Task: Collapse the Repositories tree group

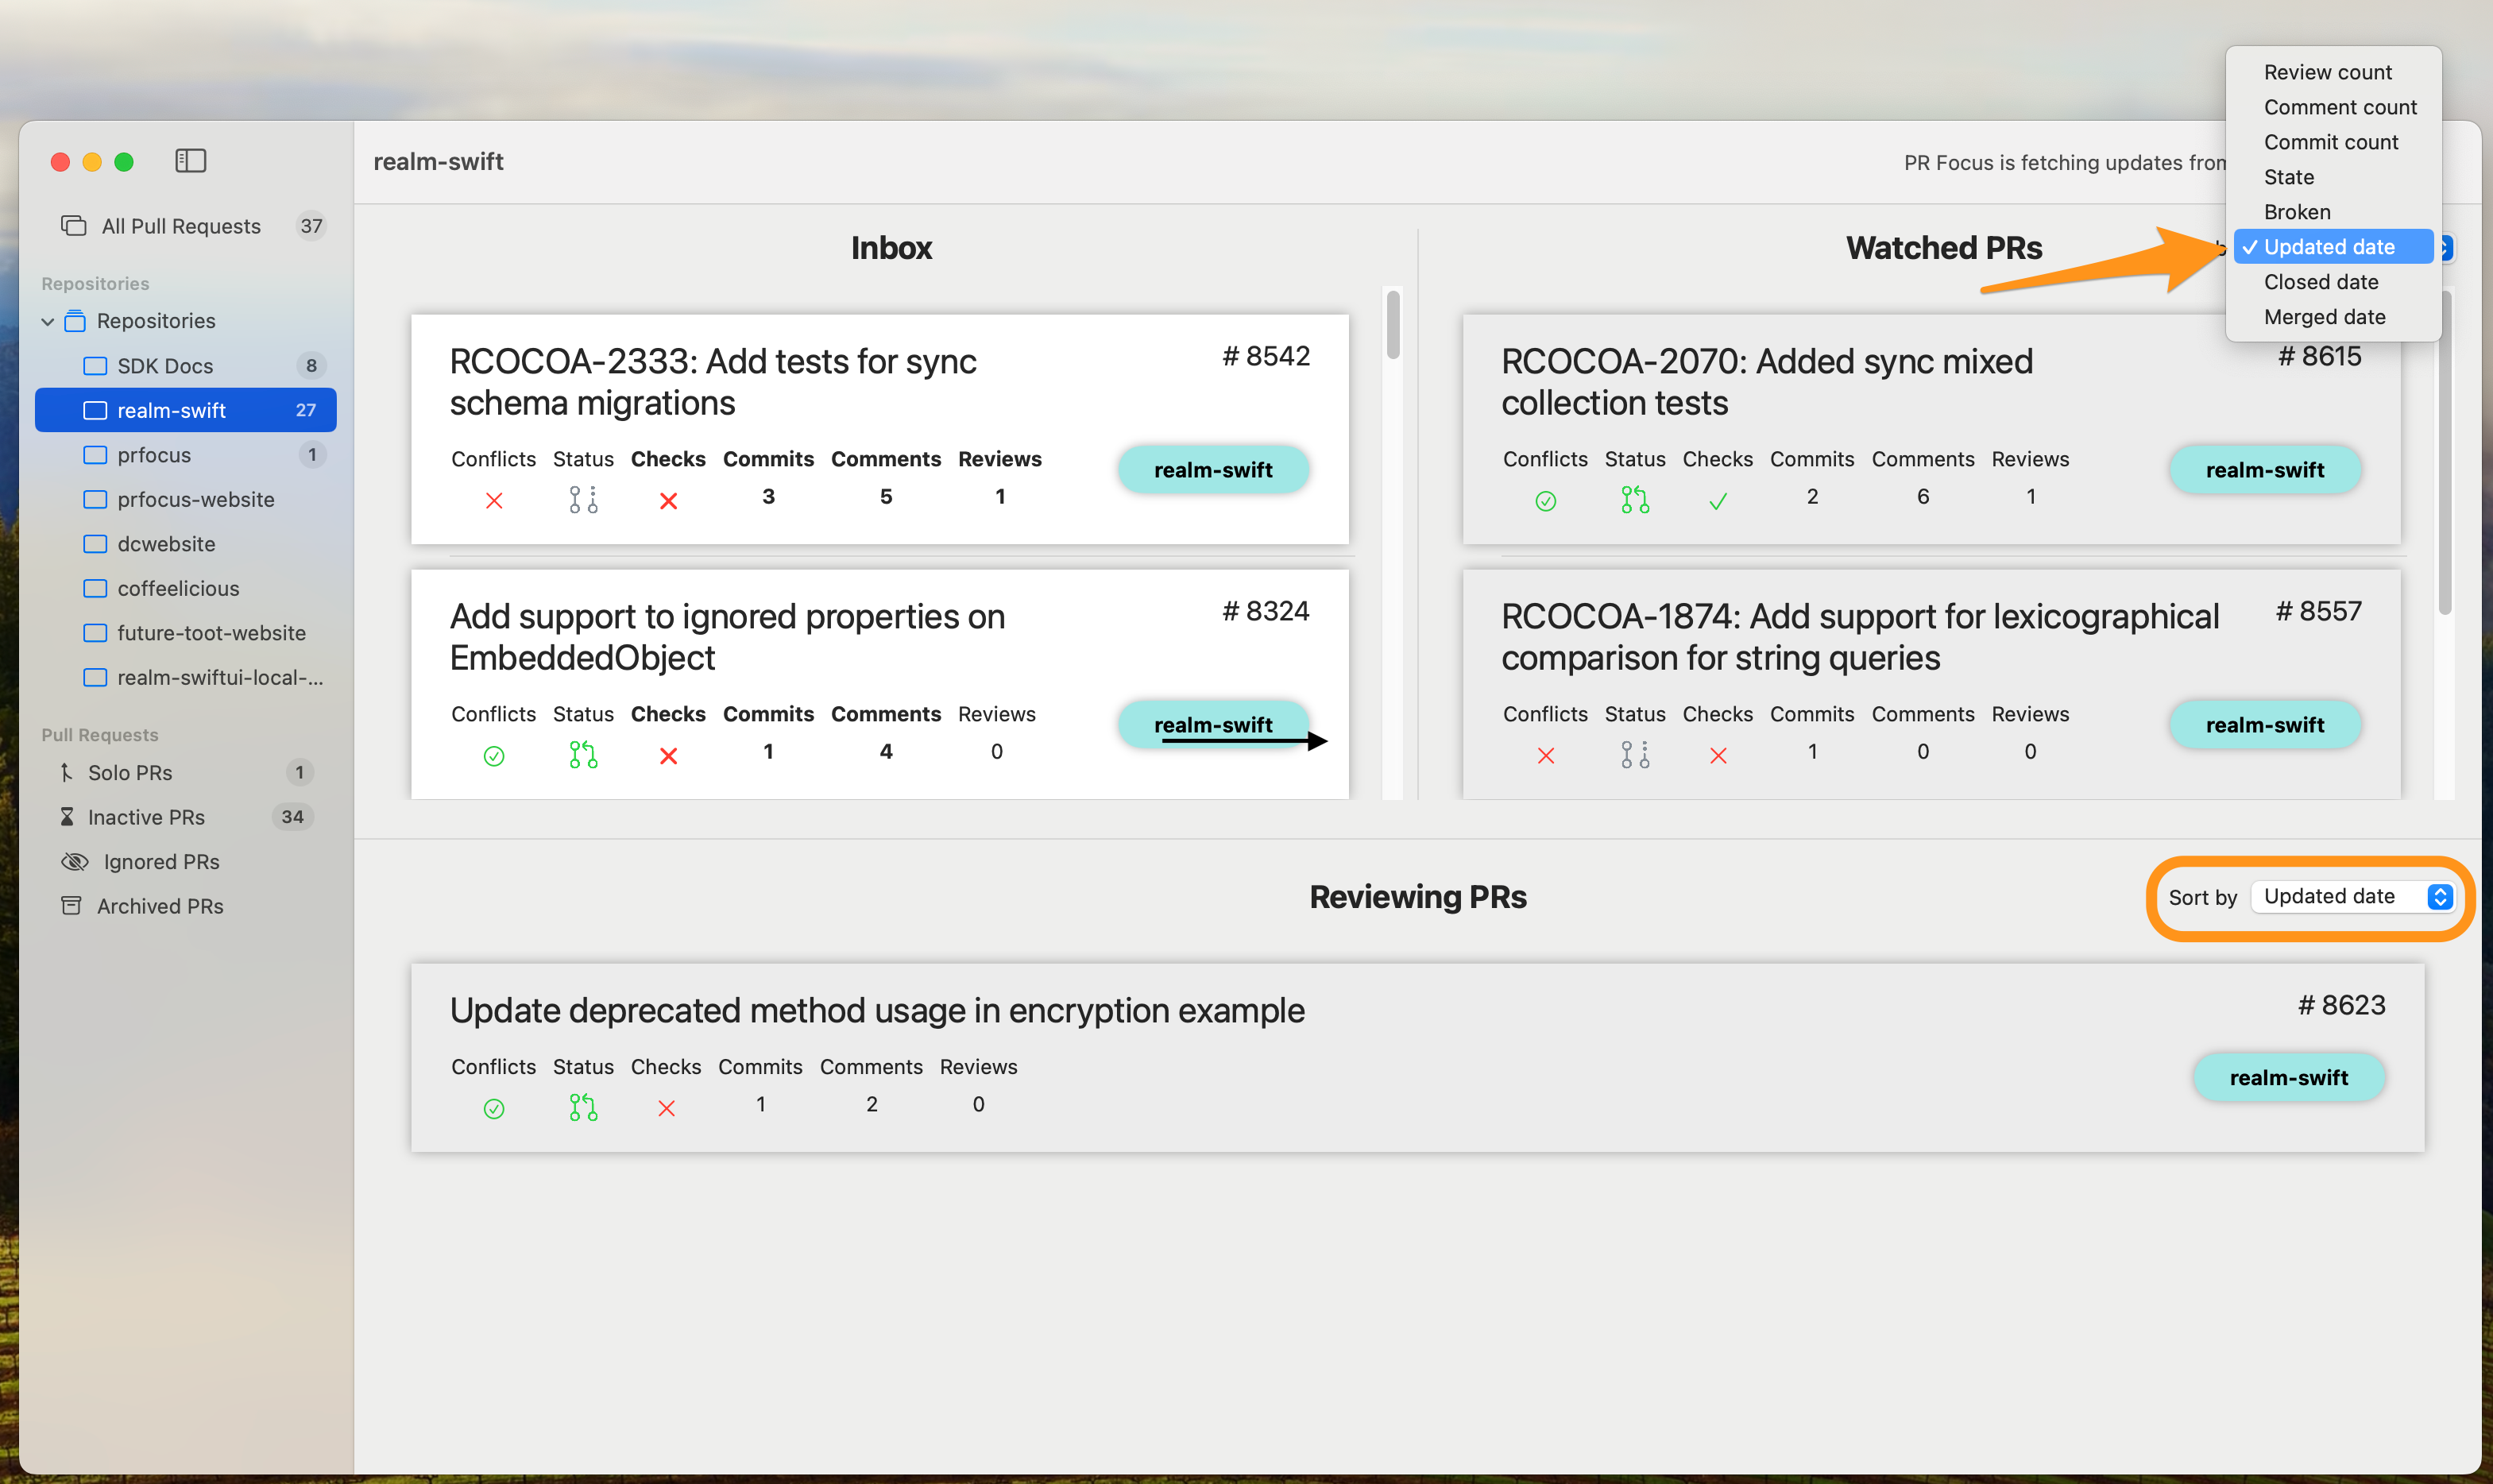Action: tap(47, 321)
